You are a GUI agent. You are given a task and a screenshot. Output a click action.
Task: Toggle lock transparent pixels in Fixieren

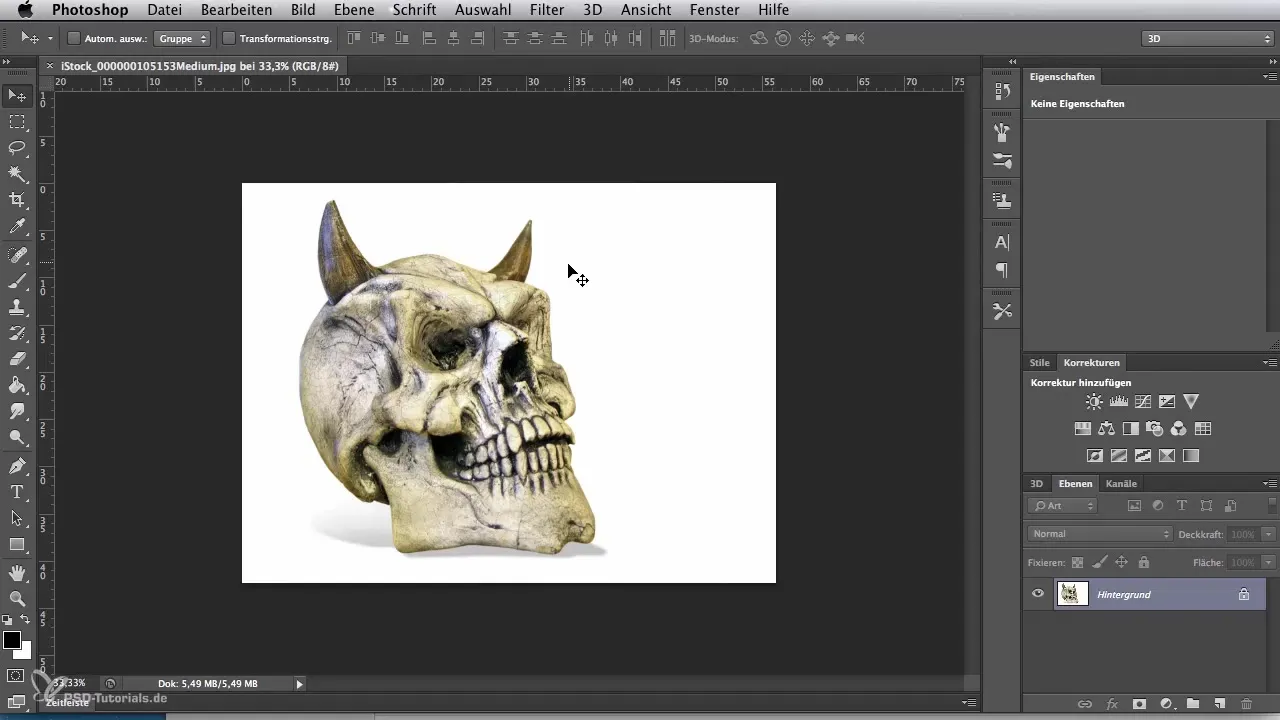(1077, 563)
